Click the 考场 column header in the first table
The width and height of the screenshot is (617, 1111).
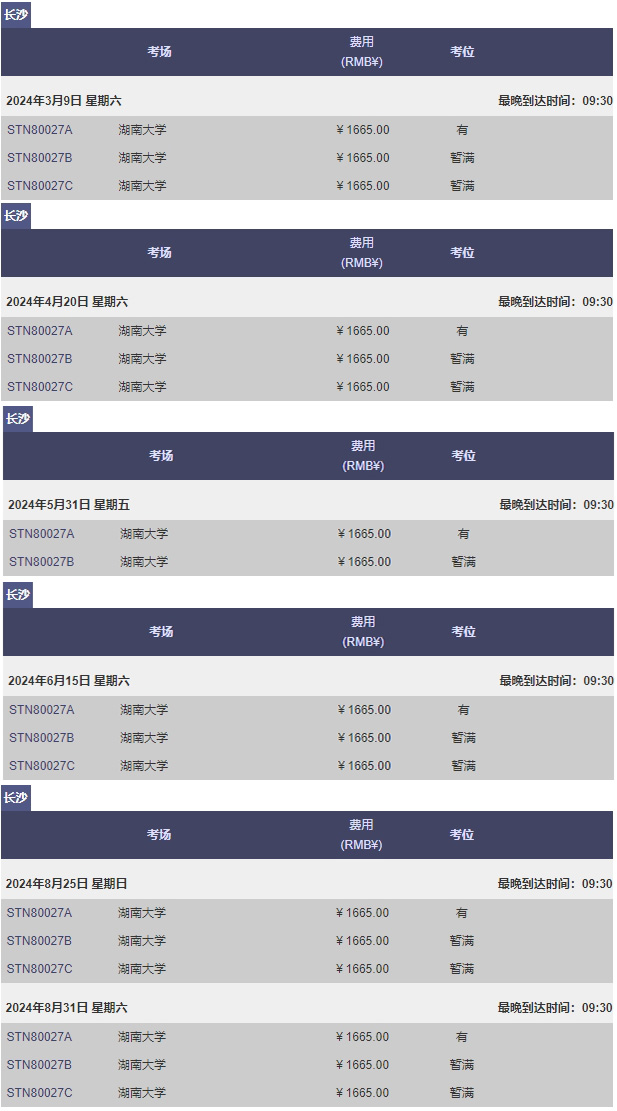[159, 52]
